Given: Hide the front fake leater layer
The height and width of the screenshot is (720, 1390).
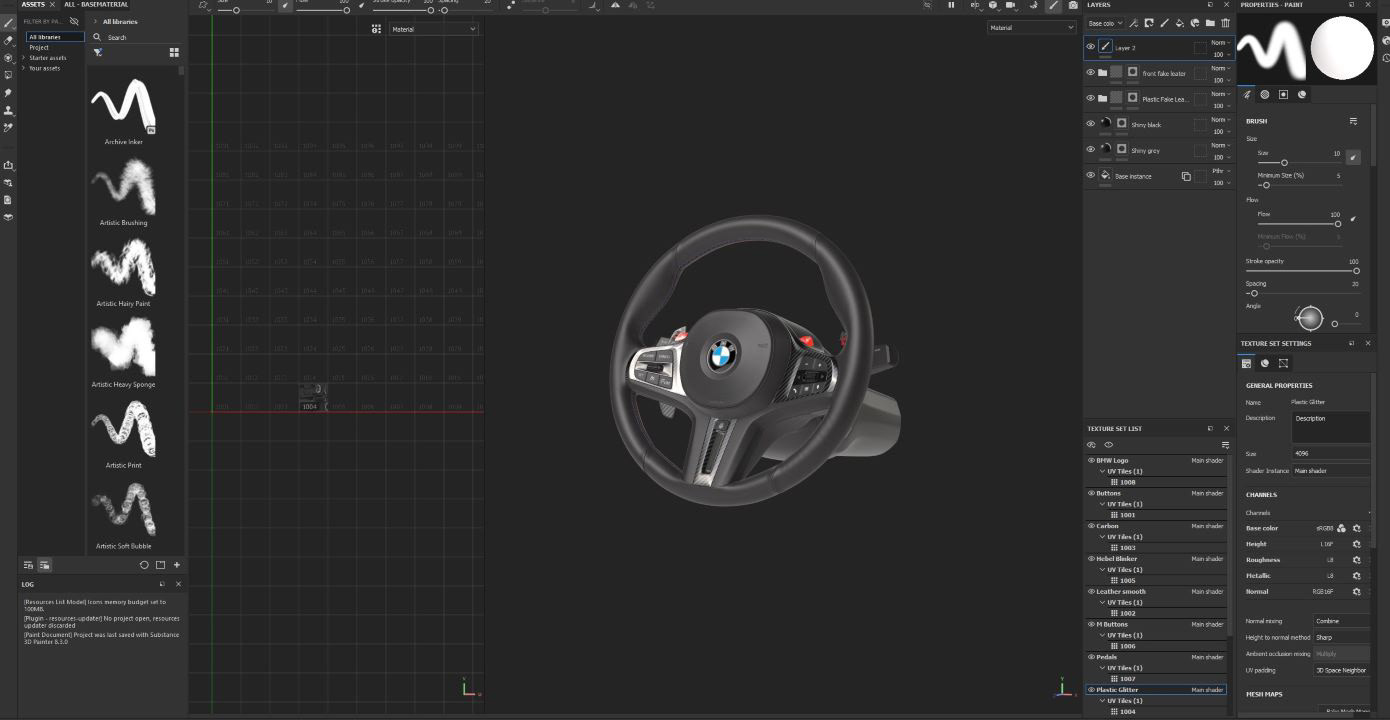Looking at the screenshot, I should tap(1090, 72).
